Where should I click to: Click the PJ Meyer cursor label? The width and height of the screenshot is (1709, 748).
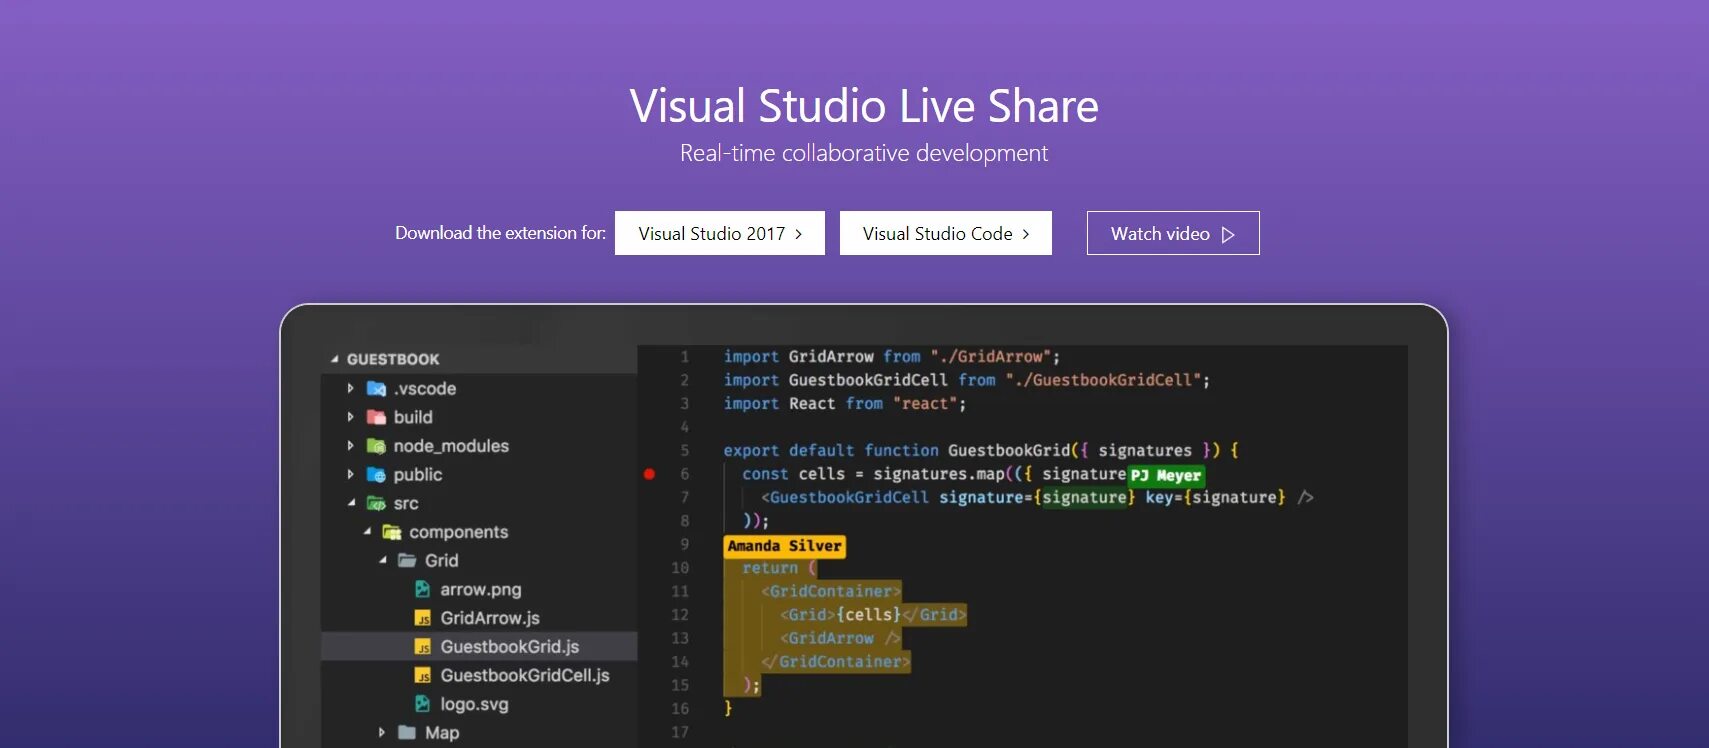(x=1166, y=476)
